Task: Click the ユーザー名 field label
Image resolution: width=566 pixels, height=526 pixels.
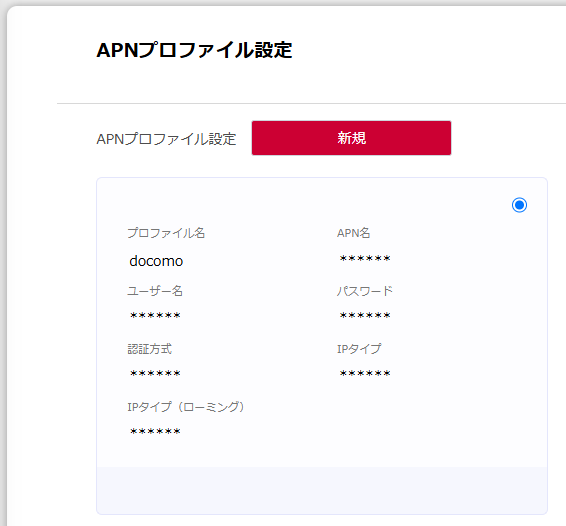Action: click(155, 291)
